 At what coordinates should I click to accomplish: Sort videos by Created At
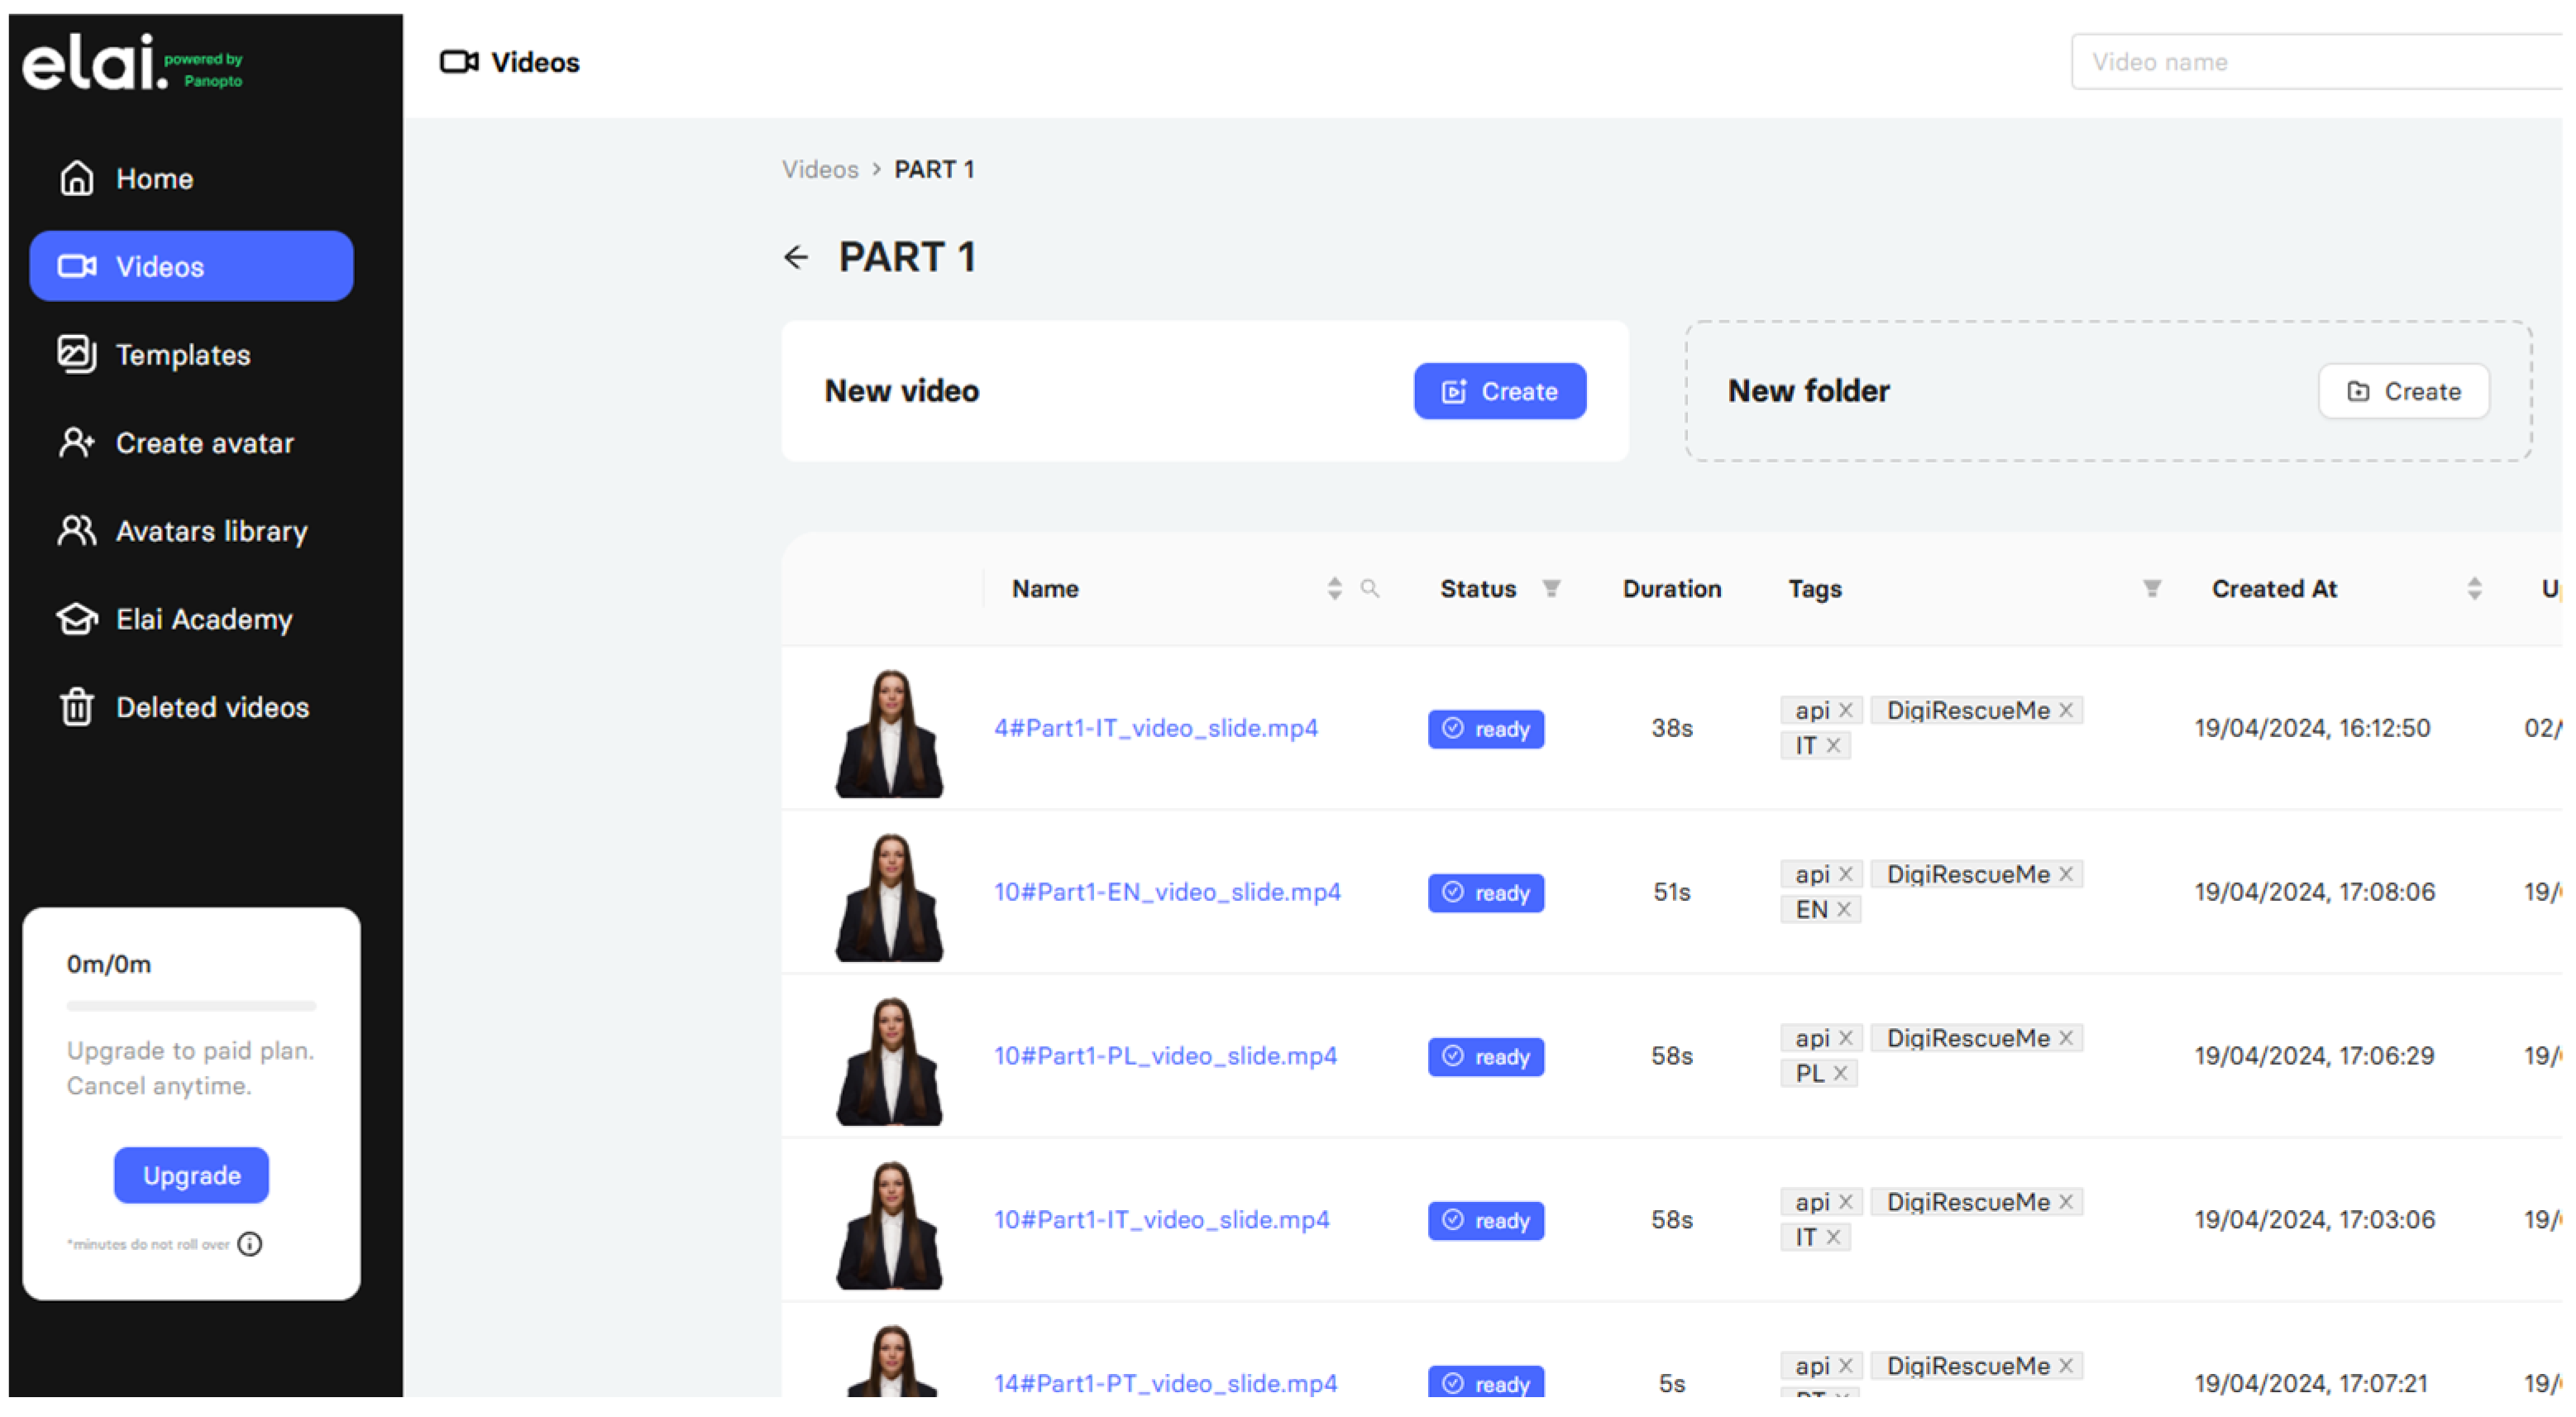click(x=2474, y=588)
